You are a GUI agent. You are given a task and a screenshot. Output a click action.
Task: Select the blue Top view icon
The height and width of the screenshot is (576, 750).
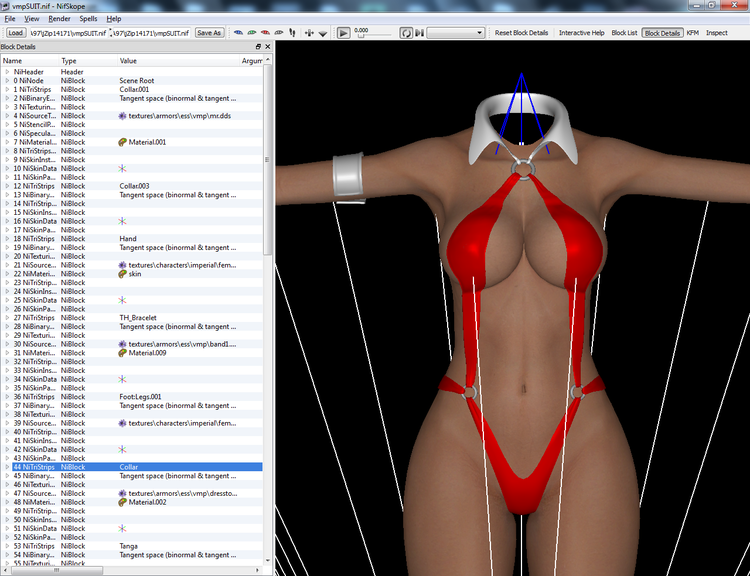pyautogui.click(x=238, y=33)
